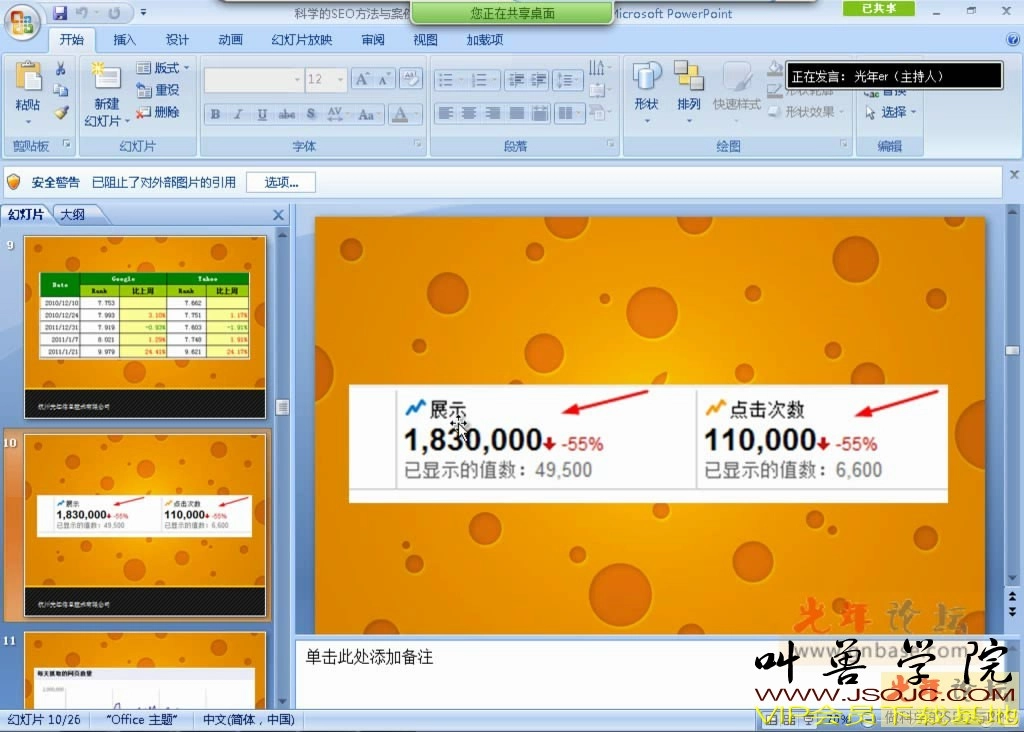Select slide 9 thumbnail in the panel
The image size is (1024, 732).
145,324
